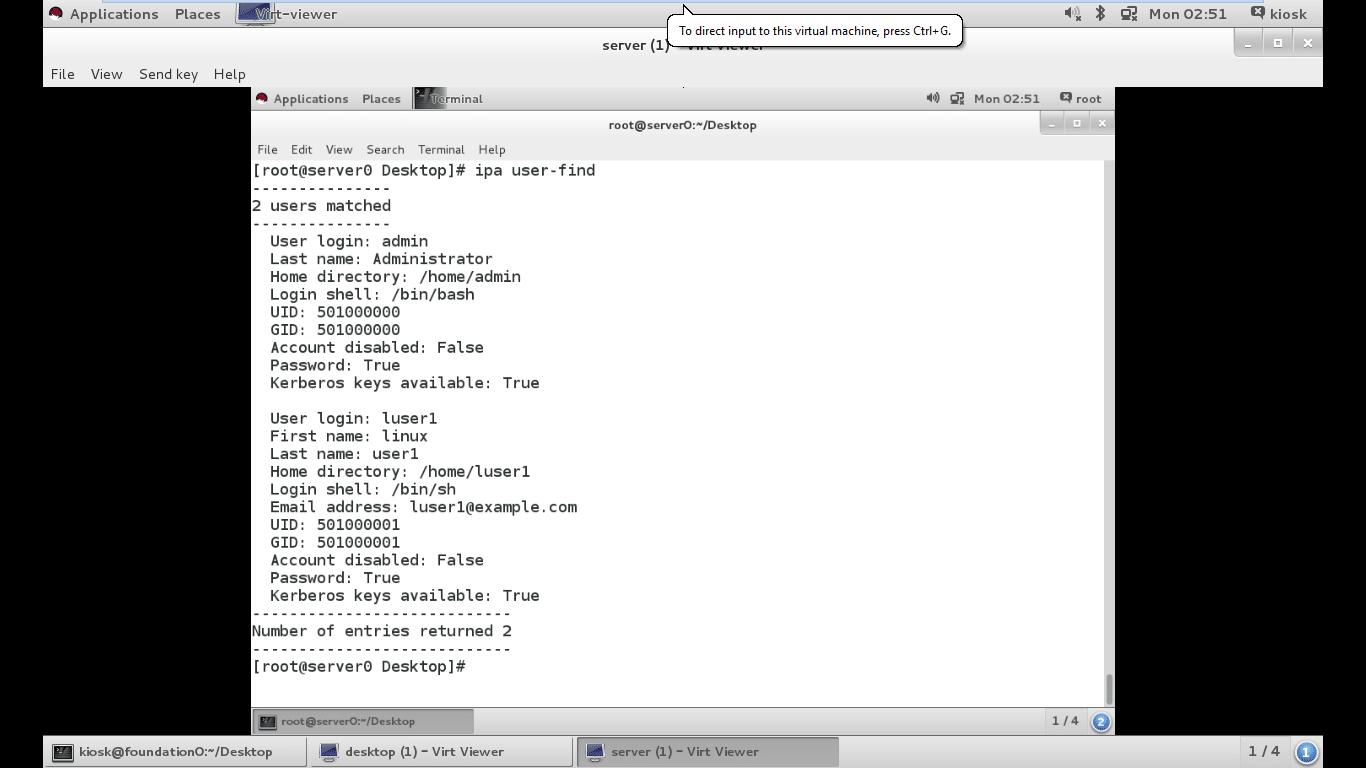Open the guest Places menu
Image resolution: width=1366 pixels, height=768 pixels.
pos(381,99)
